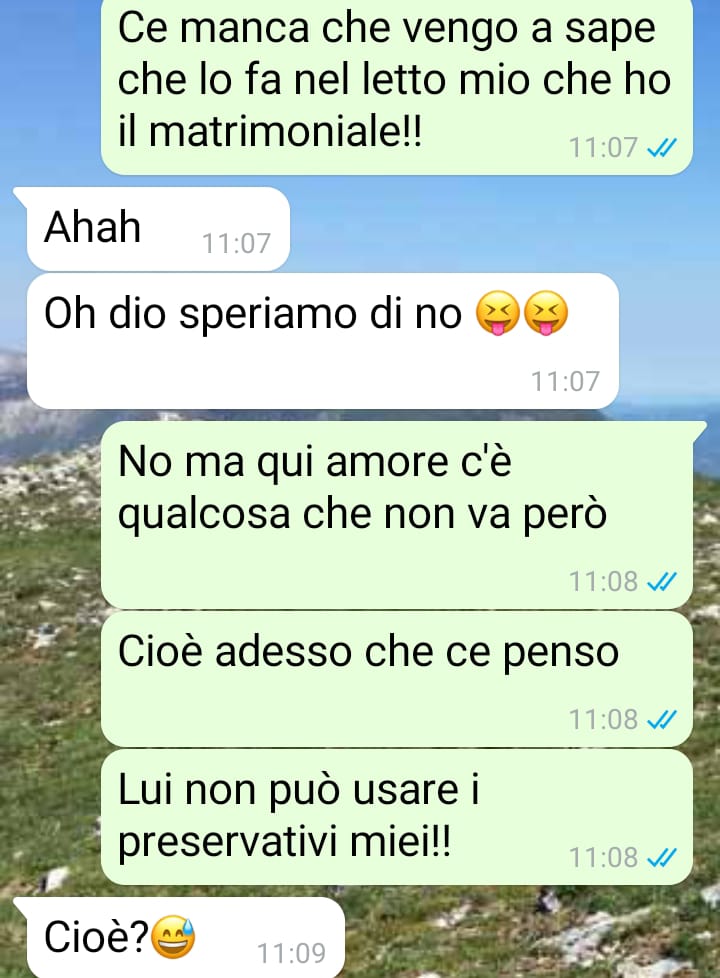Select the 'No ma qui amore c'è' message

coord(399,515)
